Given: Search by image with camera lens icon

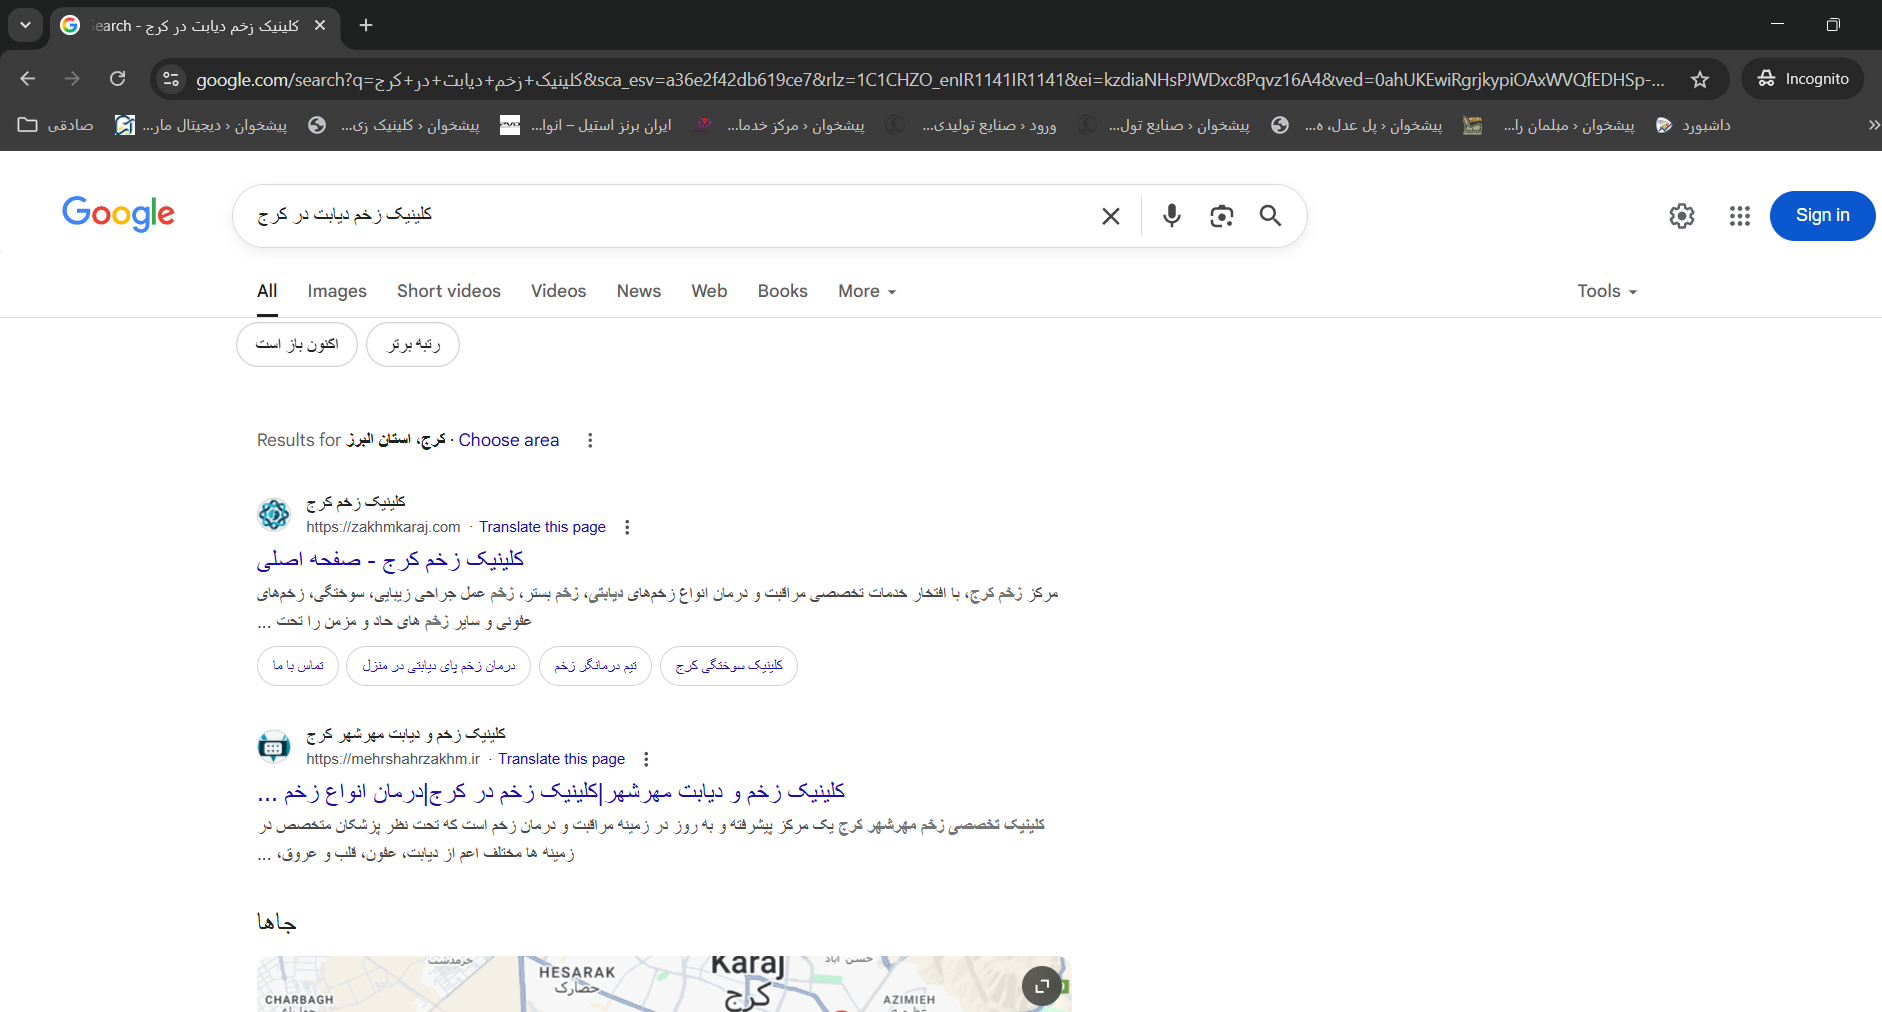Looking at the screenshot, I should tap(1221, 216).
